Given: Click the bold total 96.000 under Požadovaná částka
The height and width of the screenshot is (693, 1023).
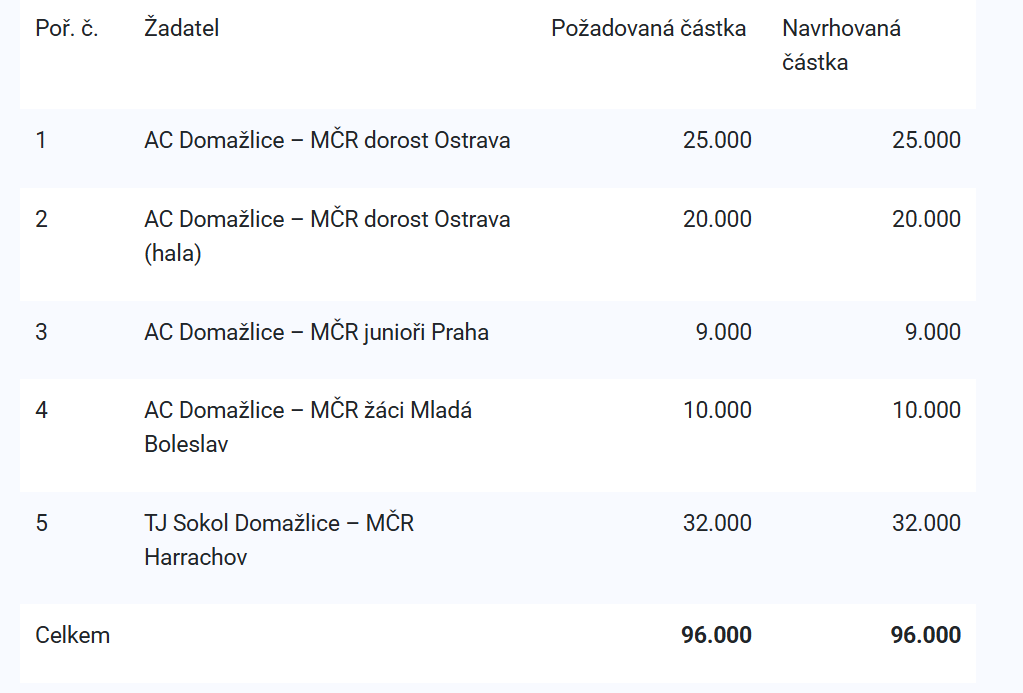Looking at the screenshot, I should tap(716, 635).
